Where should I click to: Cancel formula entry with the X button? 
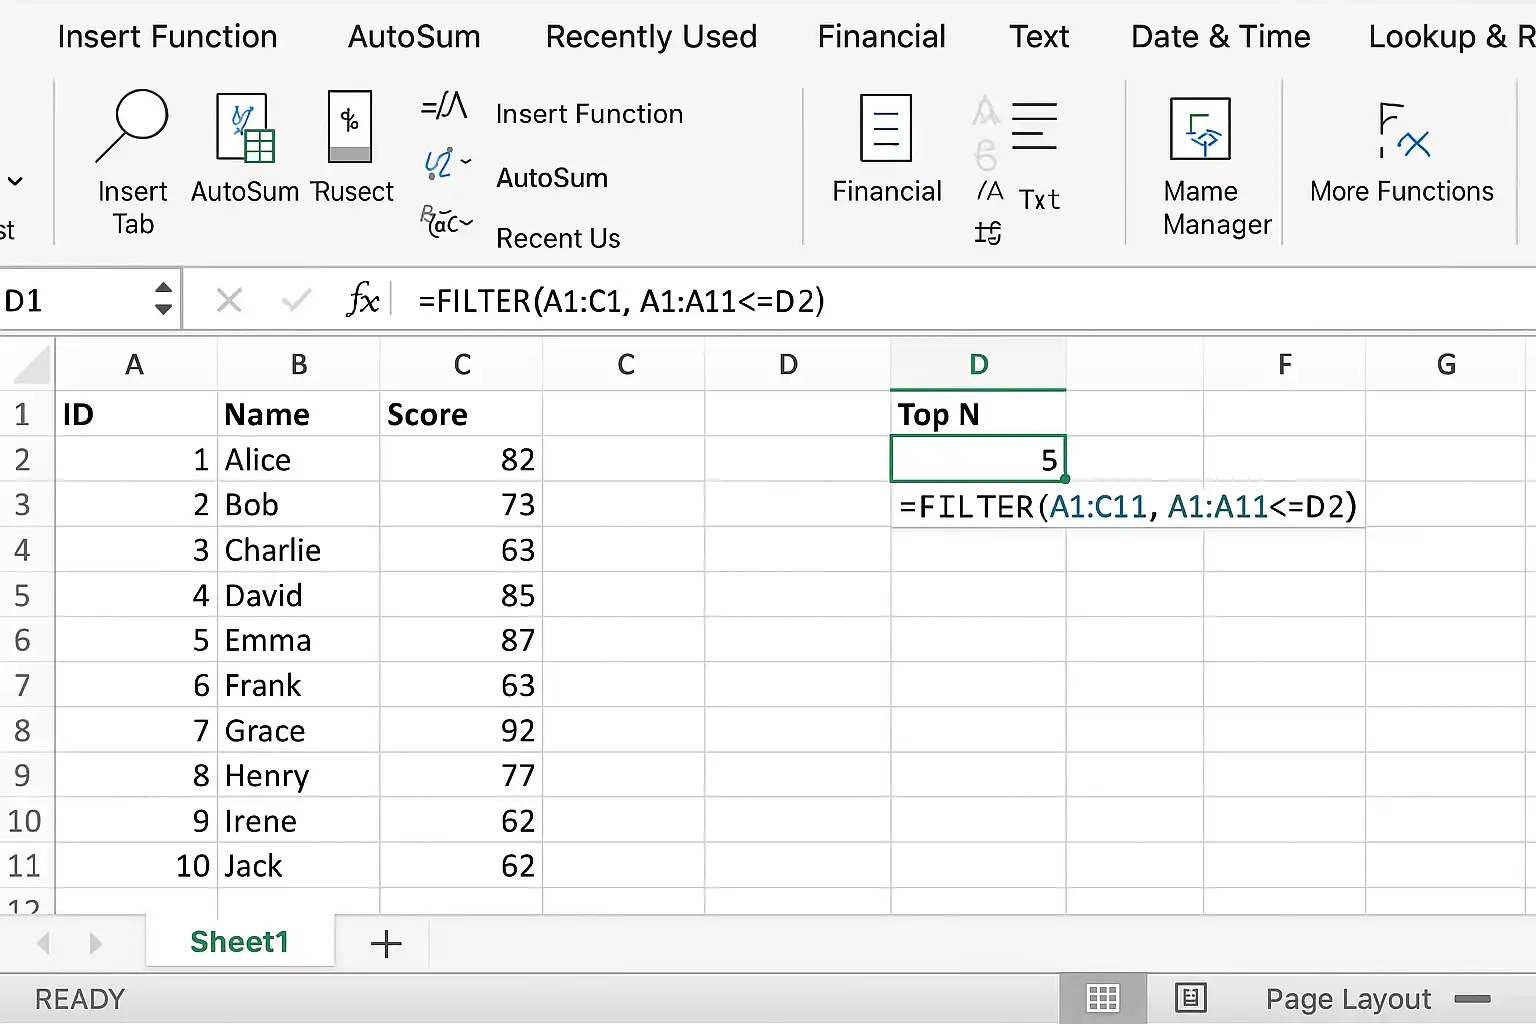[x=229, y=299]
